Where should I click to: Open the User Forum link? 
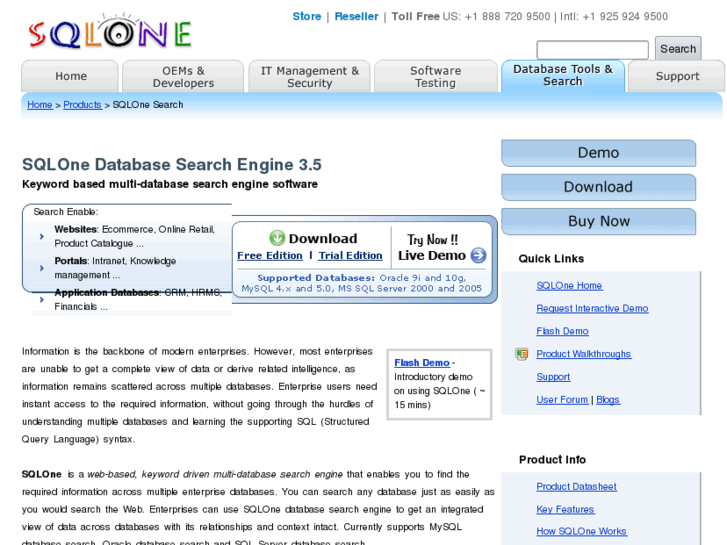point(562,399)
